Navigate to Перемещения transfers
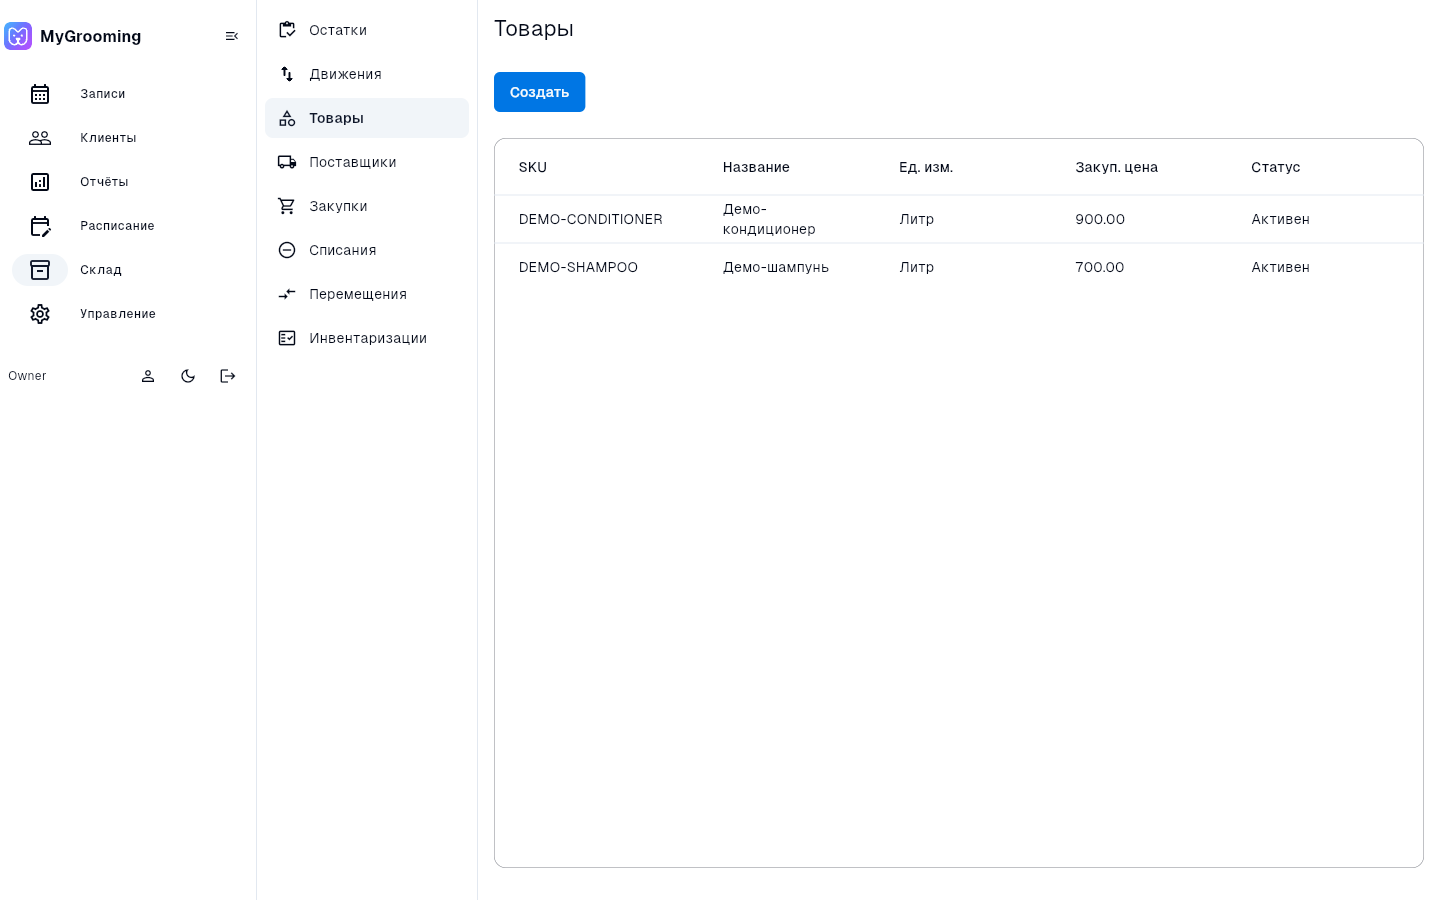1440x900 pixels. (x=367, y=294)
